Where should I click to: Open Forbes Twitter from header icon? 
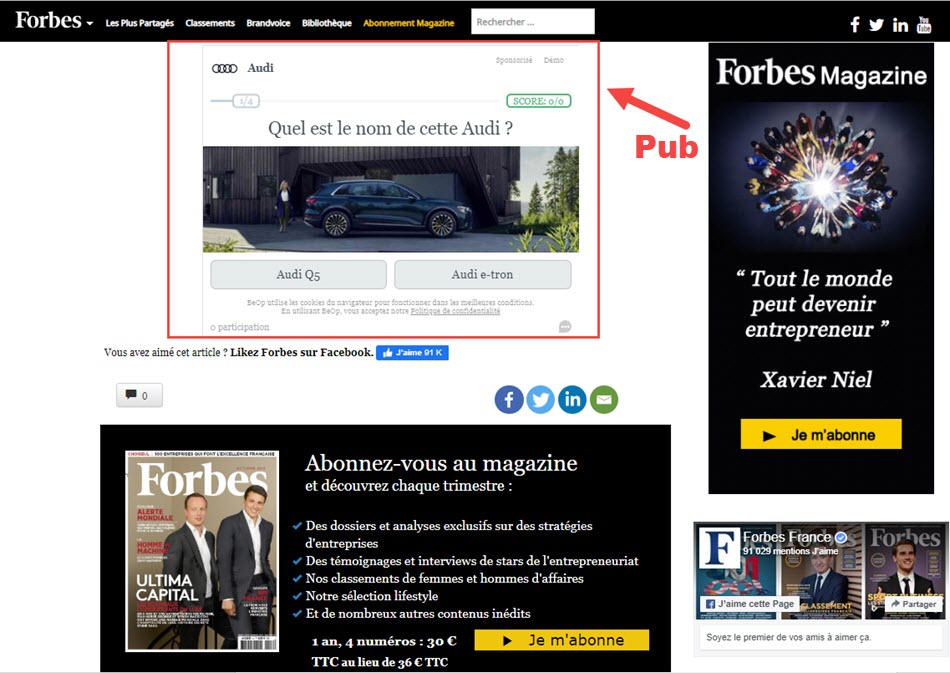tap(876, 25)
